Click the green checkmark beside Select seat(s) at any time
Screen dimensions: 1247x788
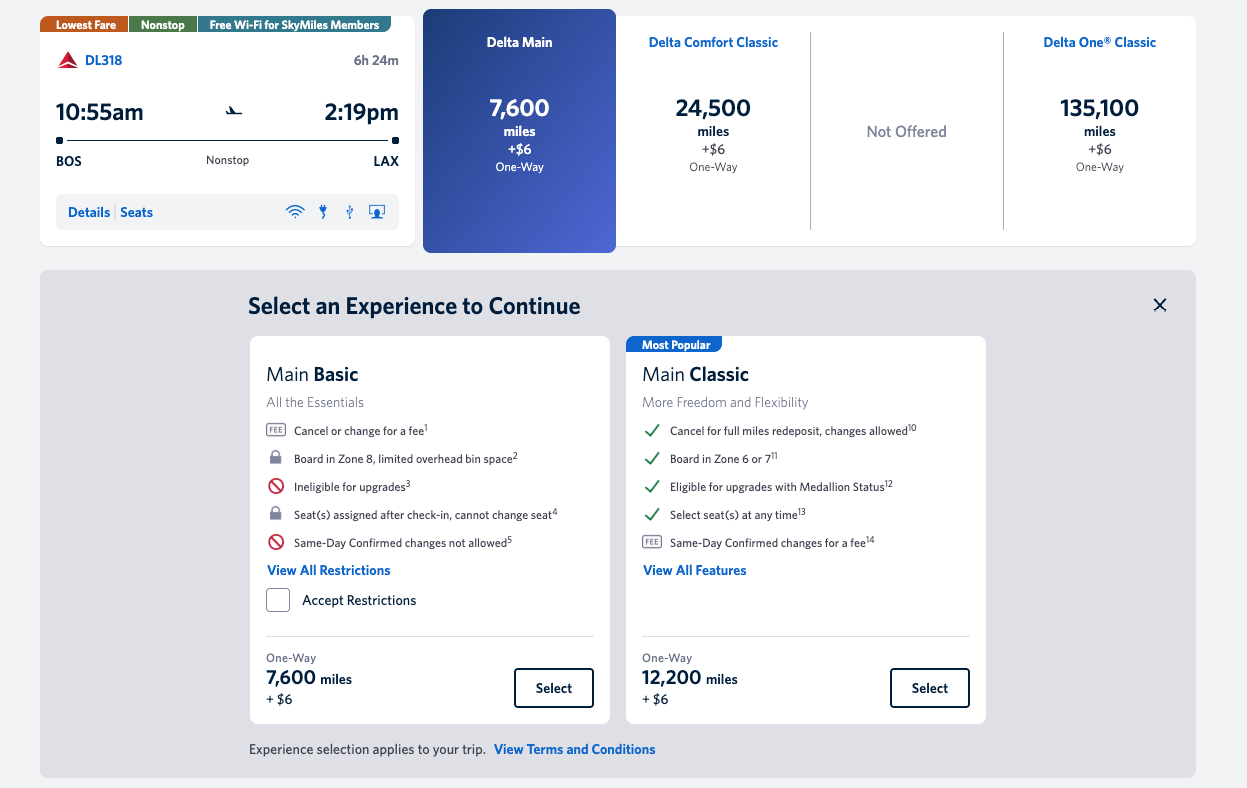pos(653,513)
